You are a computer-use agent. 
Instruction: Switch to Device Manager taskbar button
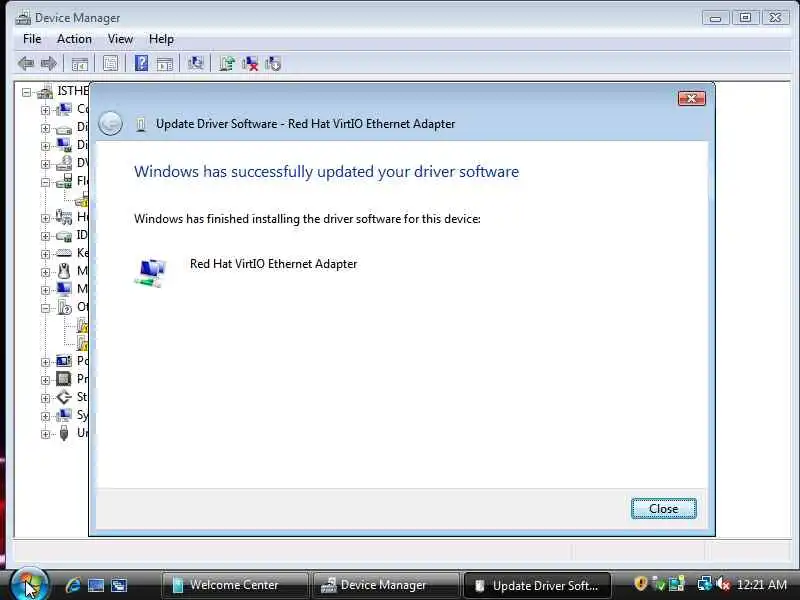[x=384, y=585]
